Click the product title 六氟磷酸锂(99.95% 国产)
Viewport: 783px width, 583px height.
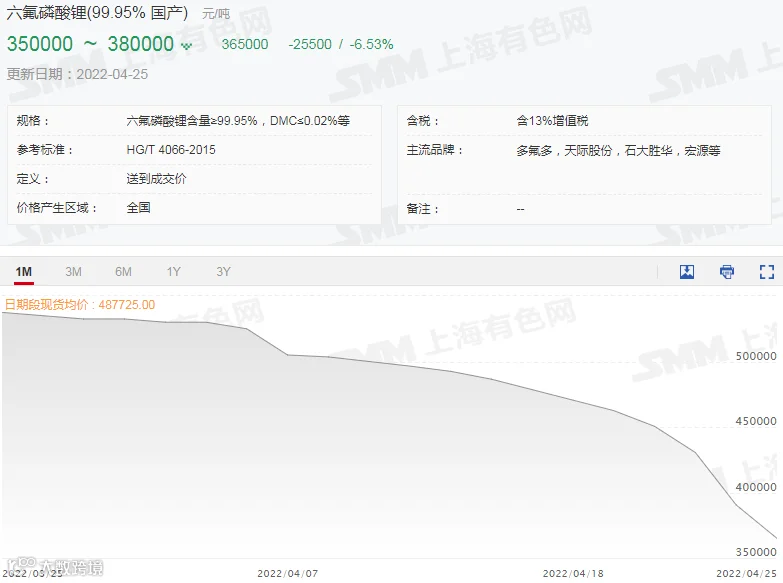pyautogui.click(x=97, y=12)
